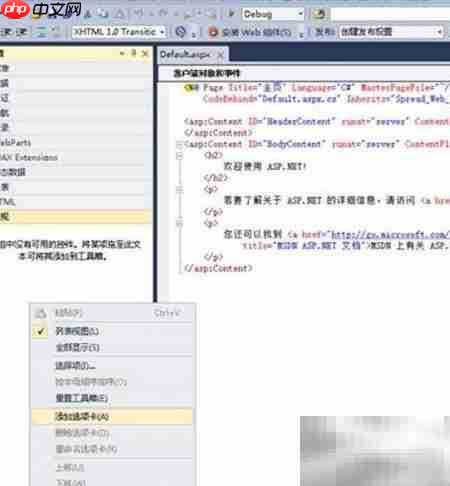This screenshot has height=486, width=450.
Task: Click the CodeBehind="Default.aspx.cs" code line
Action: [x=326, y=99]
